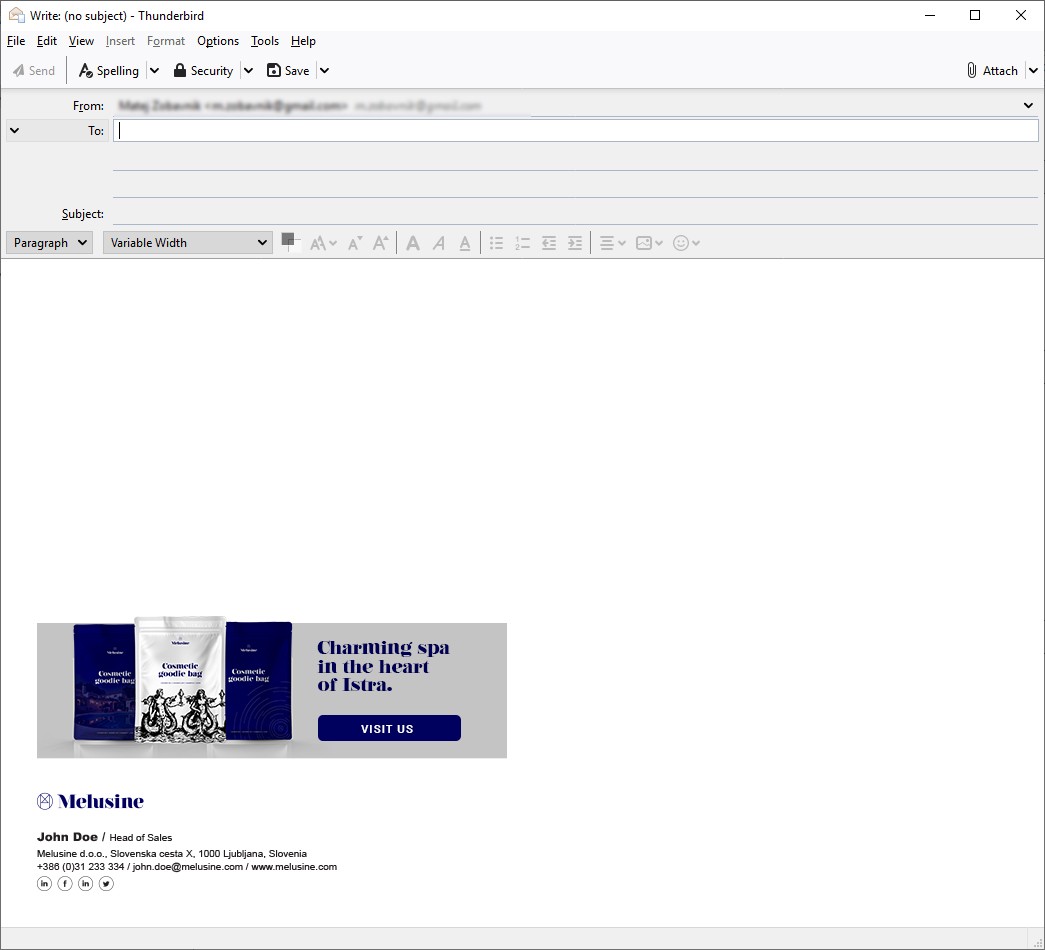
Task: Insert a bulleted list
Action: click(x=496, y=242)
